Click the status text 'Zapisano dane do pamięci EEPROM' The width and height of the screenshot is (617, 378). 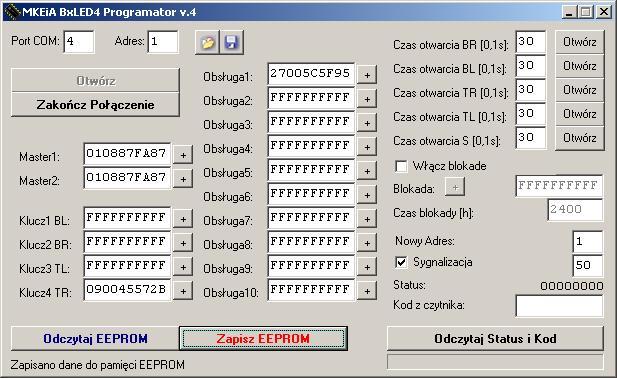pos(98,365)
